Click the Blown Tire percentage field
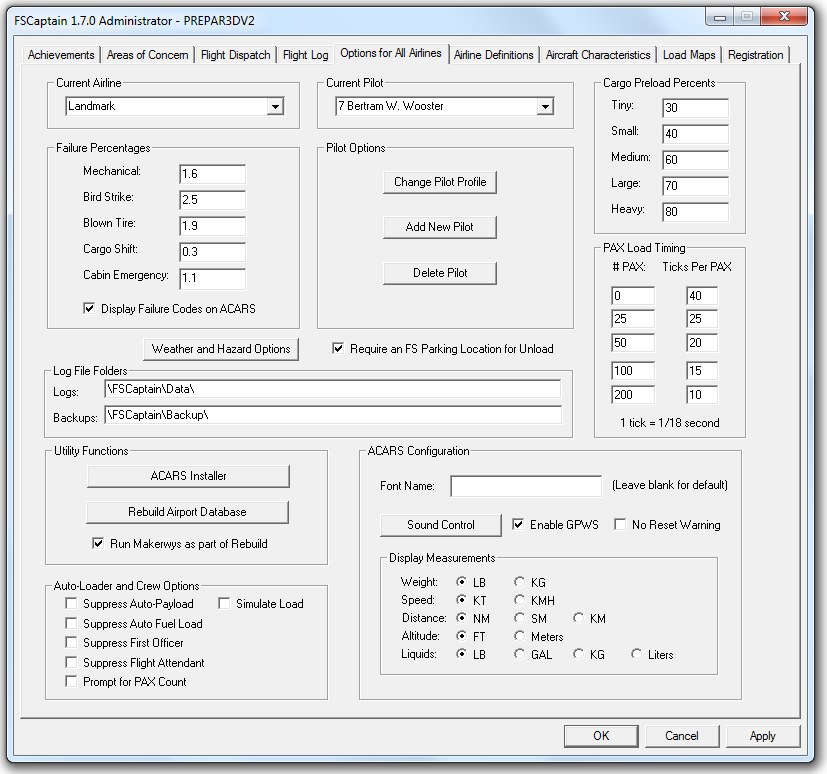Image resolution: width=827 pixels, height=774 pixels. [x=213, y=226]
